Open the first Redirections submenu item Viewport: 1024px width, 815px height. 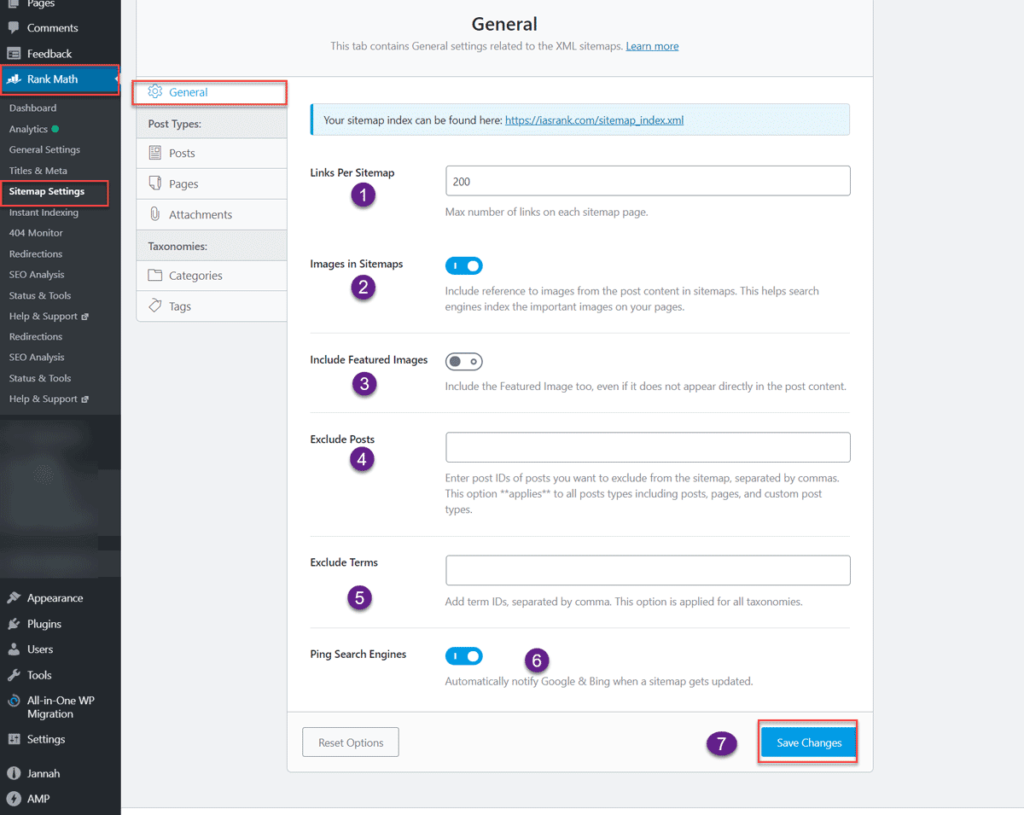click(36, 253)
